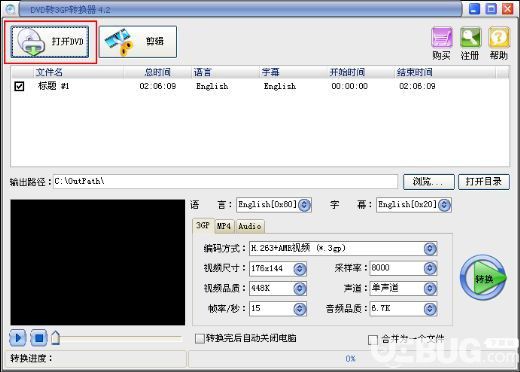Play the preview video

pos(18,338)
